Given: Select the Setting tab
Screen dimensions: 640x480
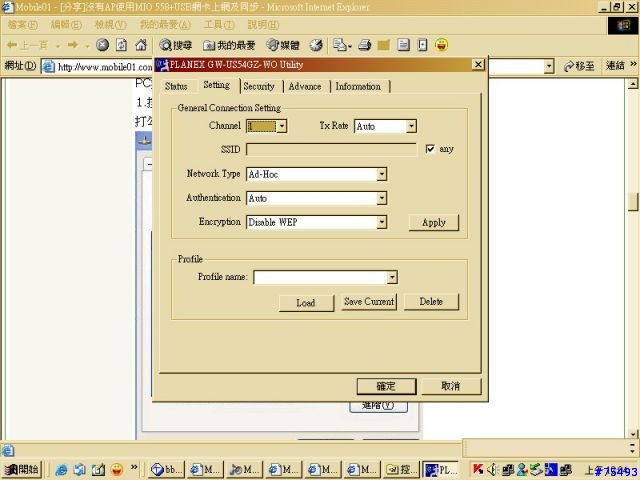Looking at the screenshot, I should pos(216,85).
